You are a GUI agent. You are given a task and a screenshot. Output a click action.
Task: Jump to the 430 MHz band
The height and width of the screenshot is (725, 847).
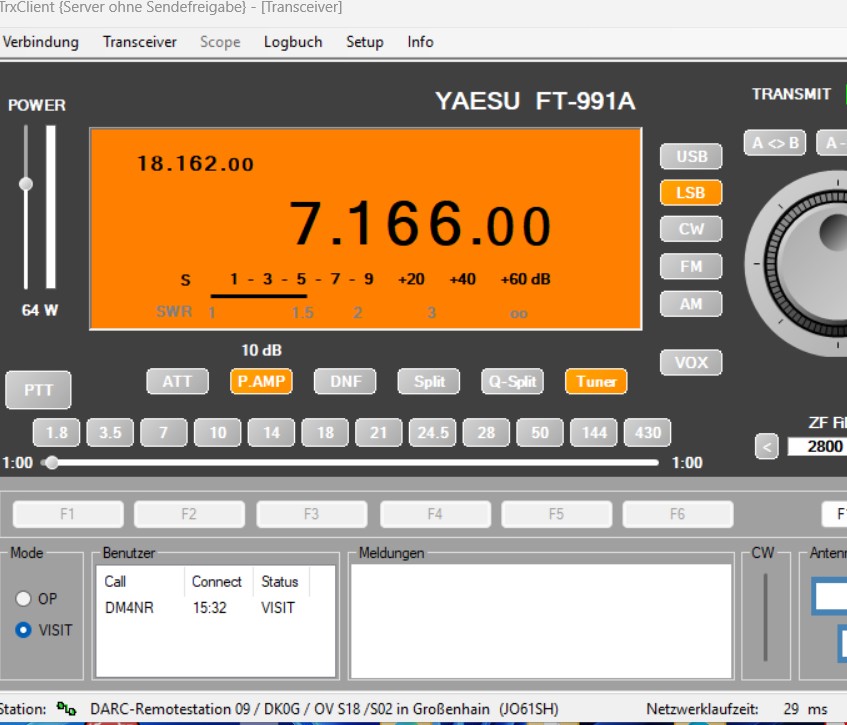point(648,433)
